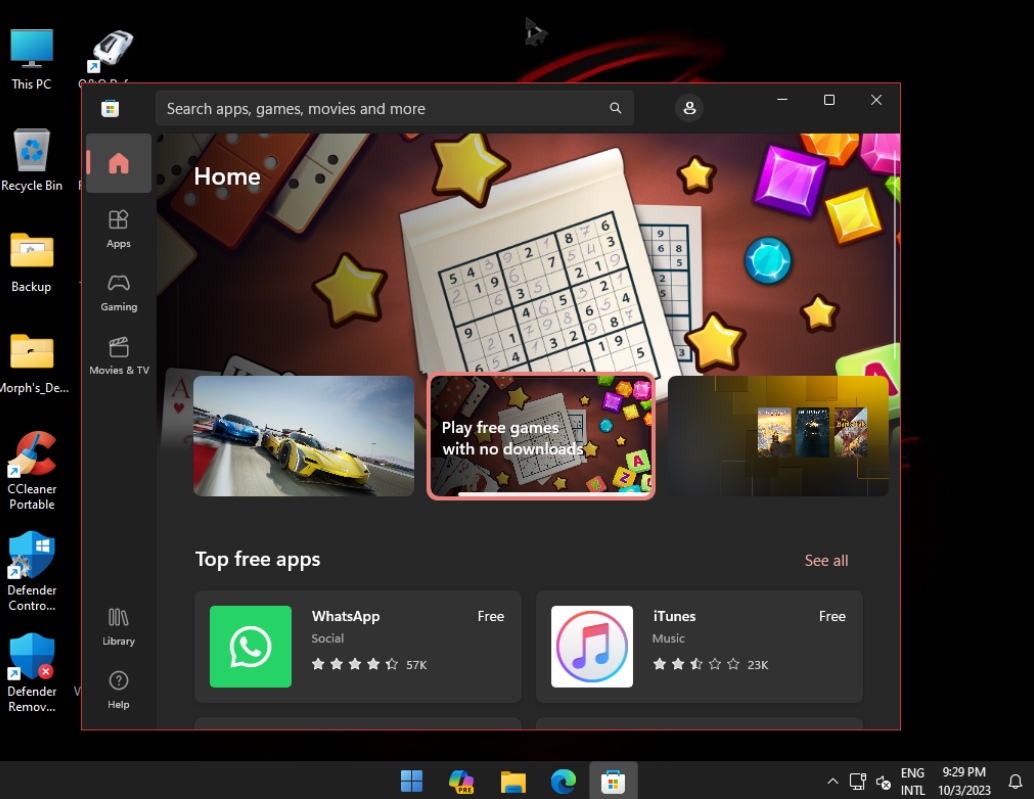
Task: Launch the Defender Control shortcut
Action: pos(32,572)
